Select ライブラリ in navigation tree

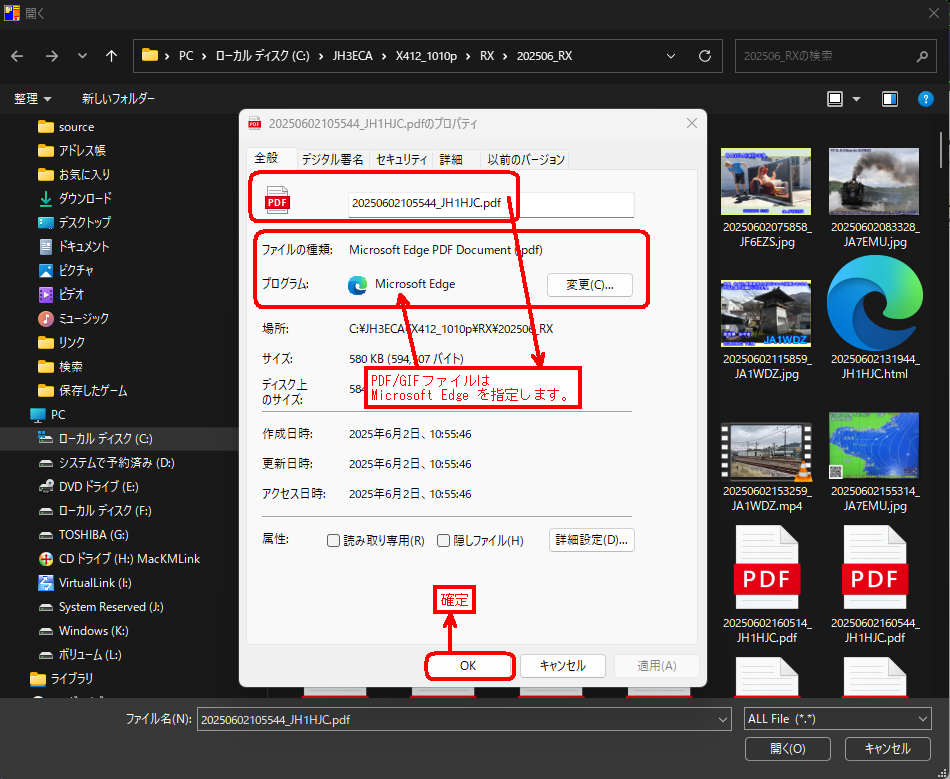coord(61,679)
